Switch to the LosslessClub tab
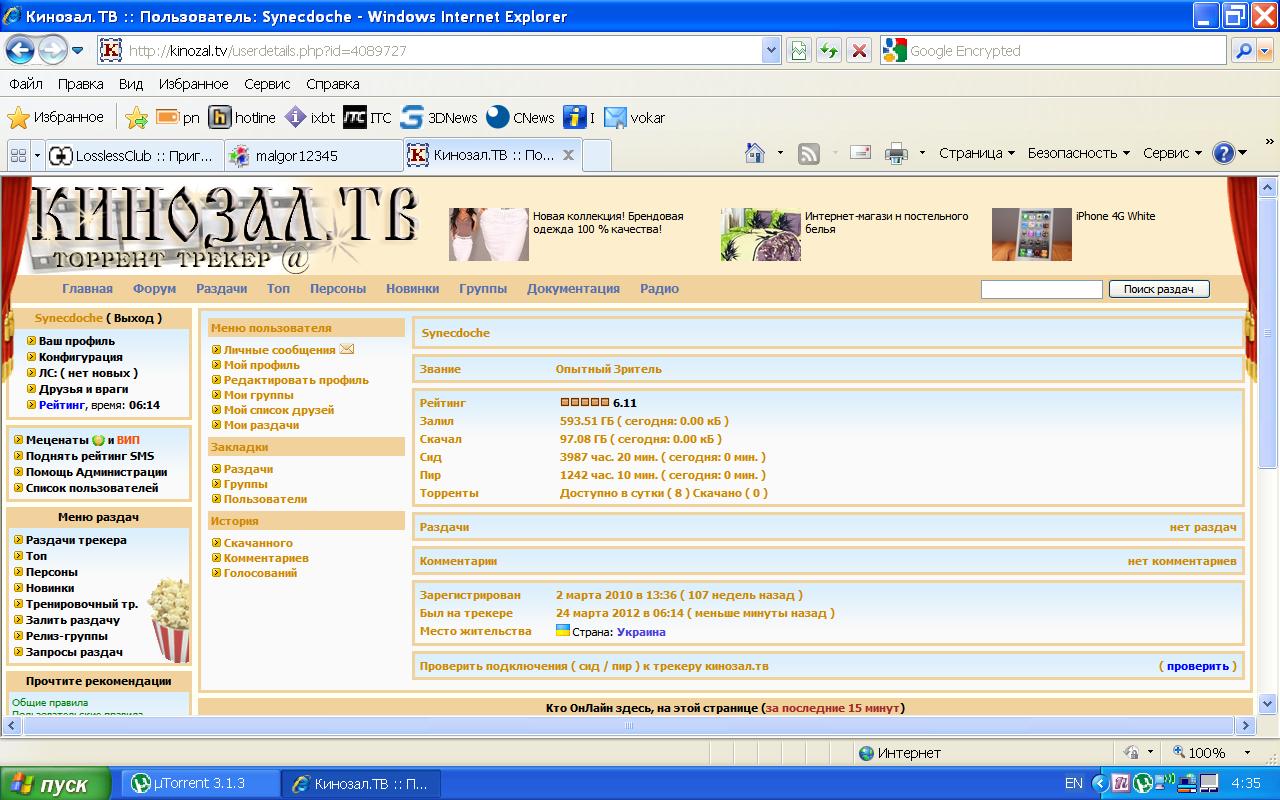This screenshot has height=800, width=1280. [133, 155]
